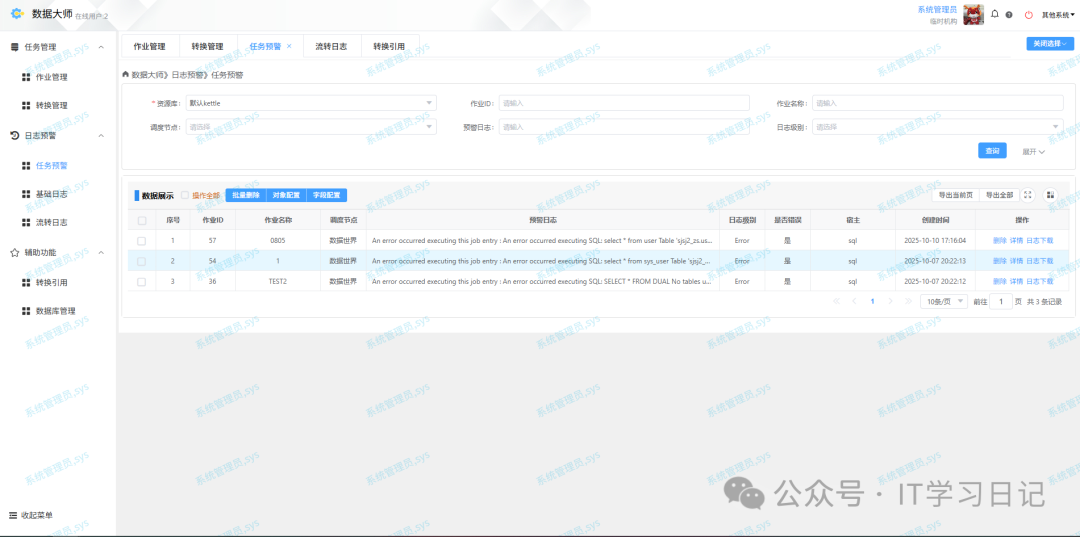Open 转换引用 in the sidebar
The image size is (1080, 537).
(x=52, y=282)
